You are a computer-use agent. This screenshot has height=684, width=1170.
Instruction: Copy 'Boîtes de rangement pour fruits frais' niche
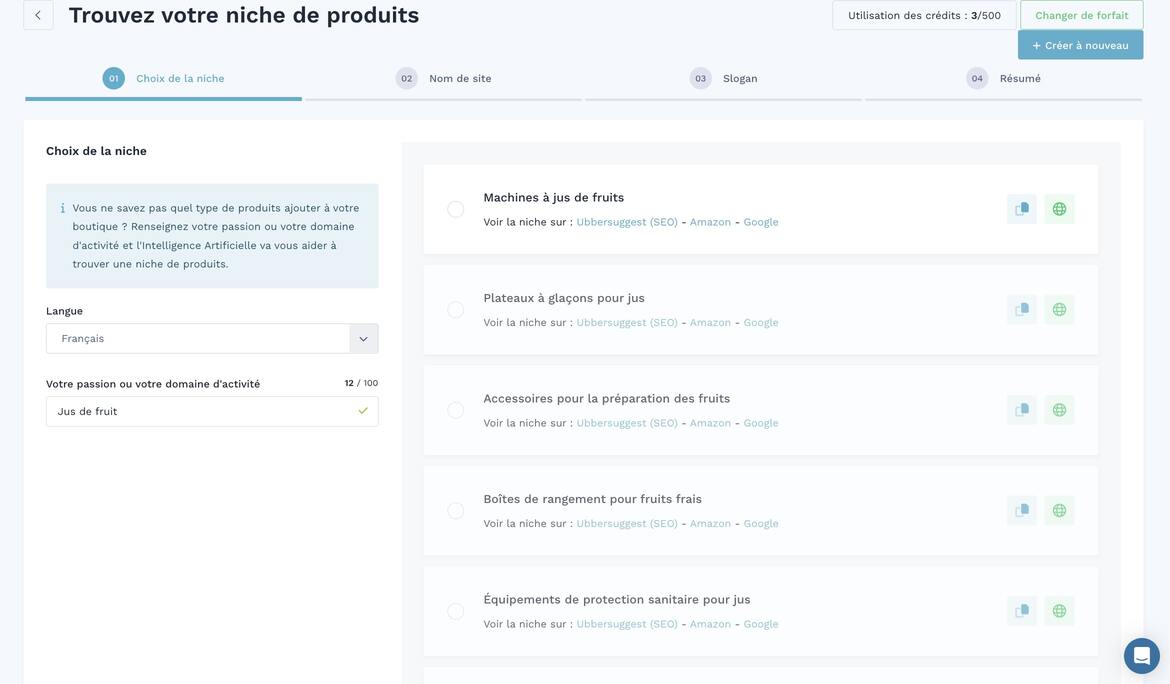(x=1022, y=510)
